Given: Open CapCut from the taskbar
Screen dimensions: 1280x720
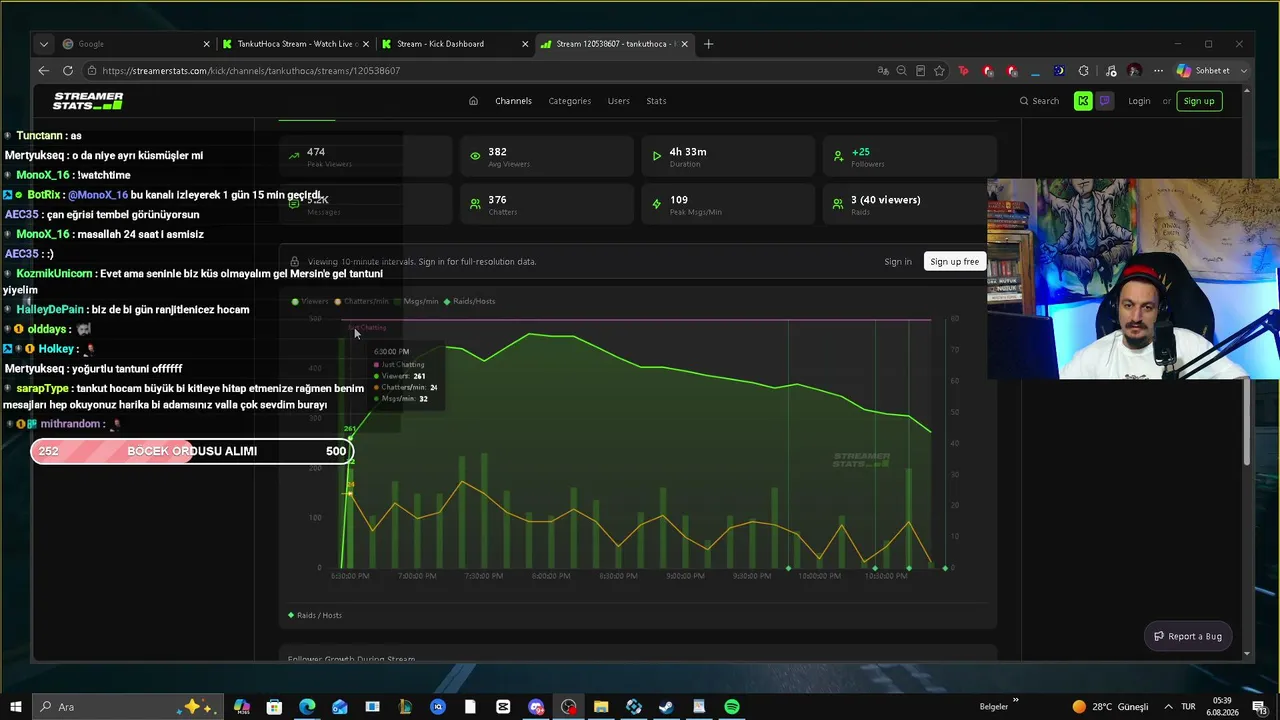Looking at the screenshot, I should click(x=503, y=707).
